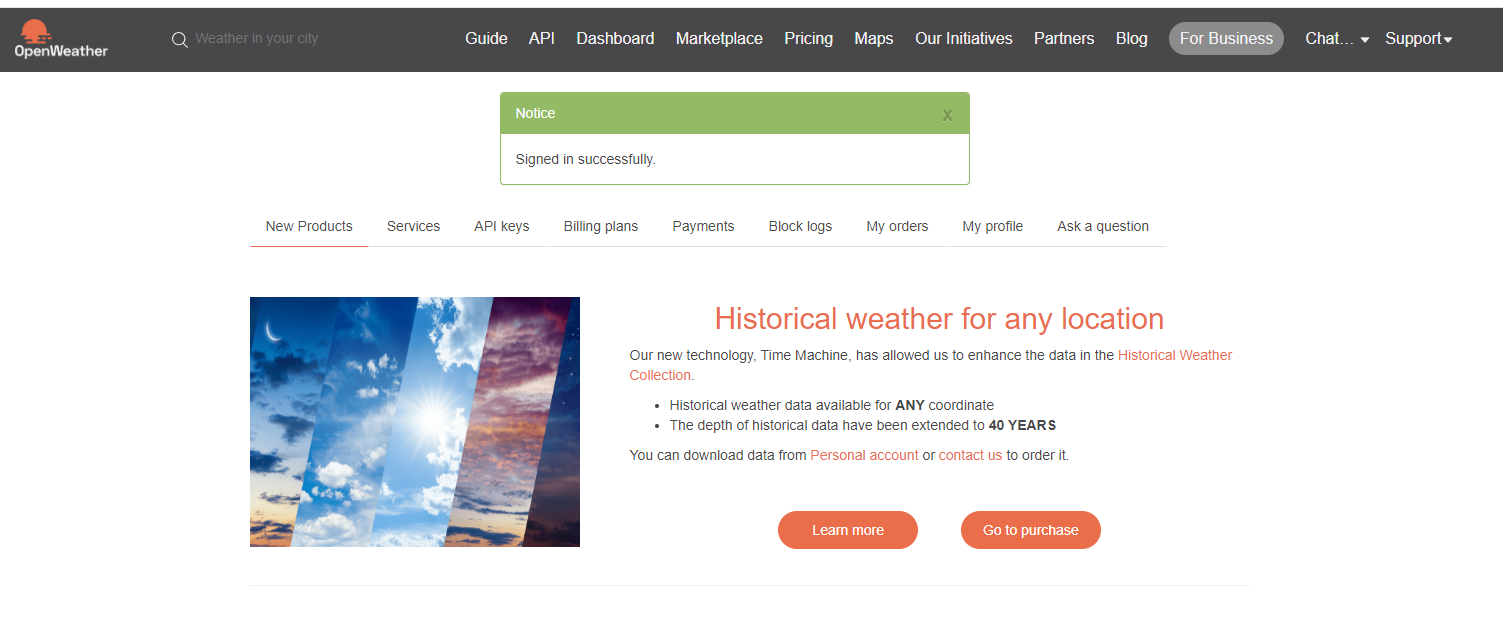
Task: Open the Block logs tab
Action: pos(800,226)
